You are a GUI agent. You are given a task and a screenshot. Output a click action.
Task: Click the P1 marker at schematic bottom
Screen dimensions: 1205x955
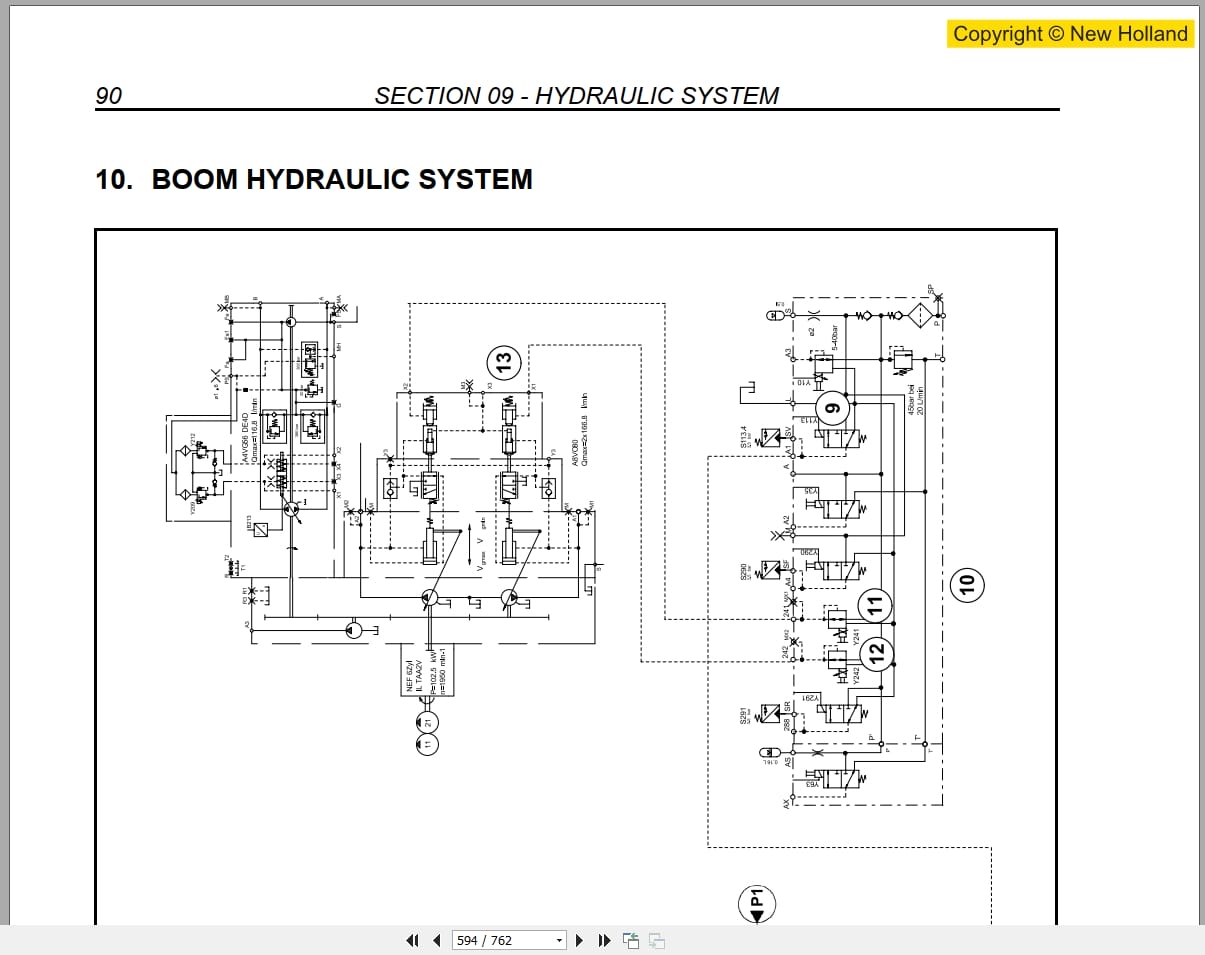point(758,901)
